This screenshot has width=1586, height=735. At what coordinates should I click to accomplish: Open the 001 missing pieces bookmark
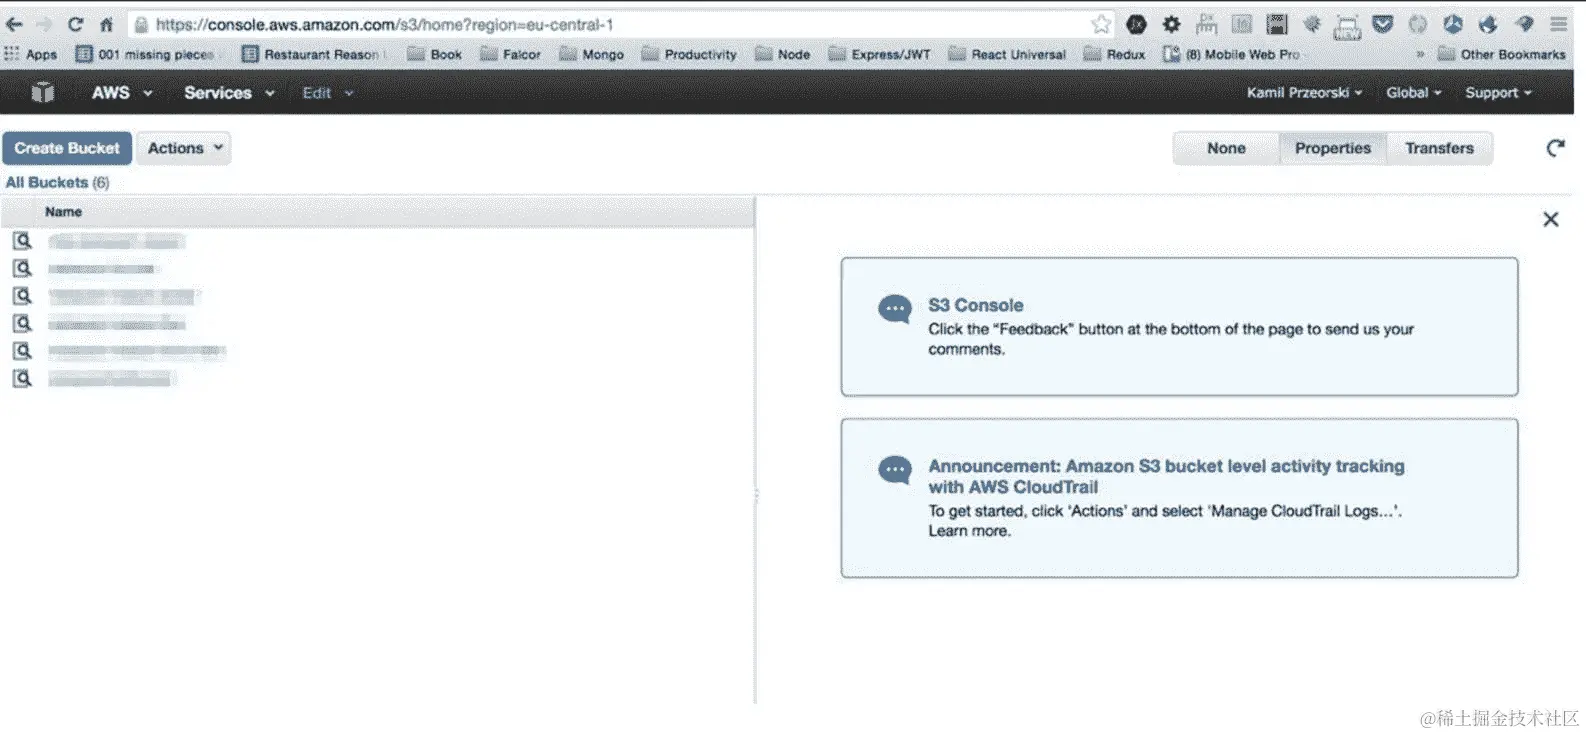click(x=145, y=54)
